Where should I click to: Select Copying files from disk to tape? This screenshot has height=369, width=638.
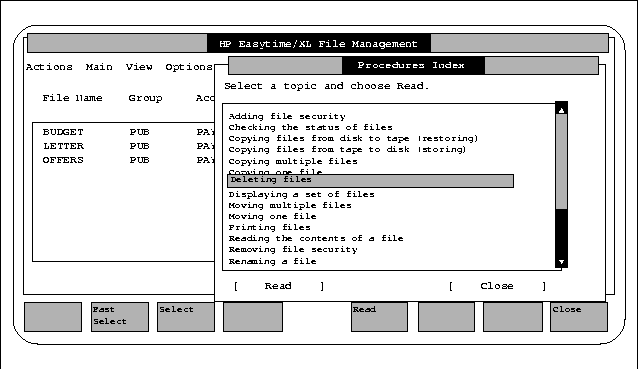point(353,138)
